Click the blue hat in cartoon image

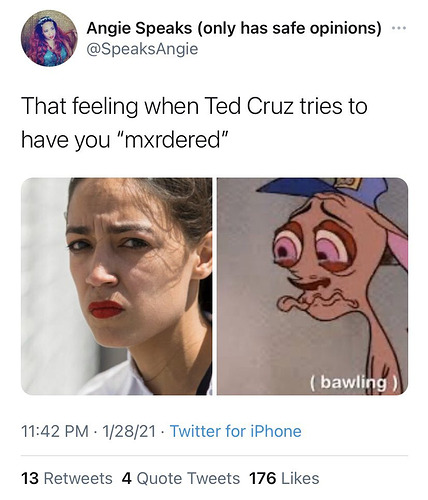[x=328, y=191]
